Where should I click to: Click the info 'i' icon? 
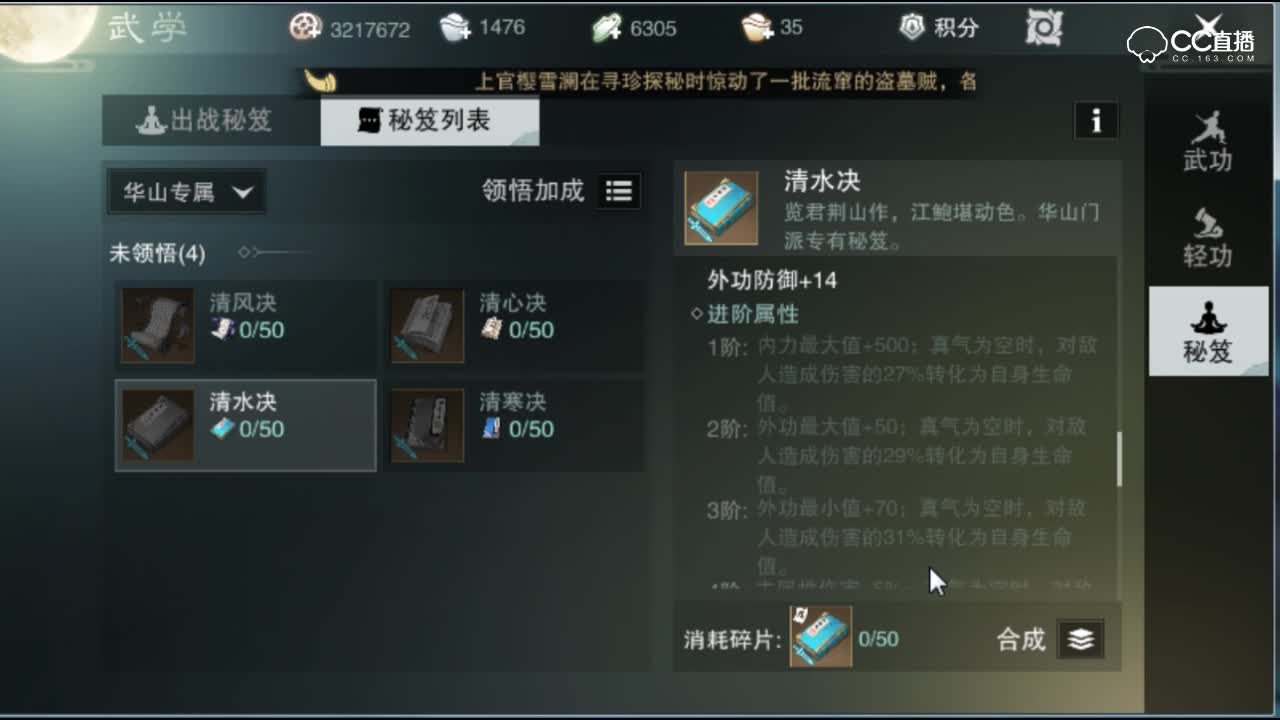point(1096,121)
